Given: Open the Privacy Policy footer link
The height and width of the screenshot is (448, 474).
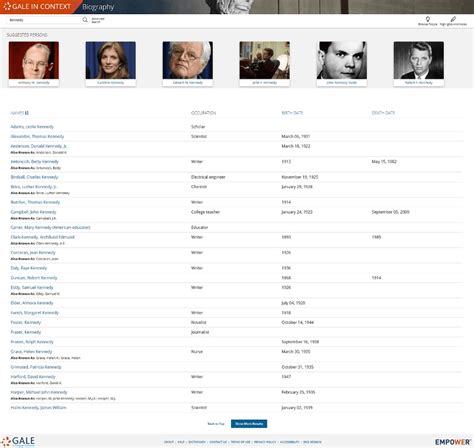Looking at the screenshot, I should point(265,442).
